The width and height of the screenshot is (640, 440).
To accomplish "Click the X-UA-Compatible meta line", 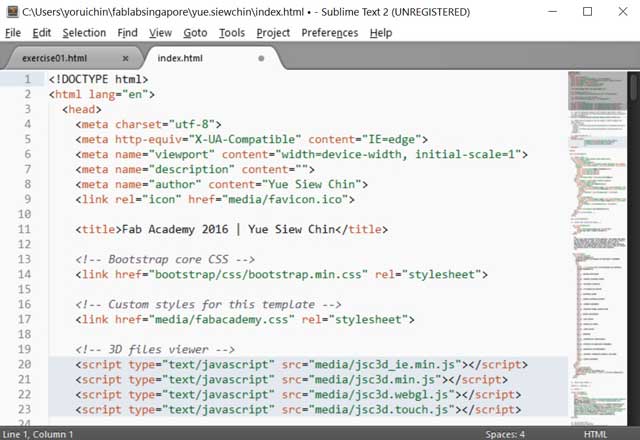I will coord(251,139).
